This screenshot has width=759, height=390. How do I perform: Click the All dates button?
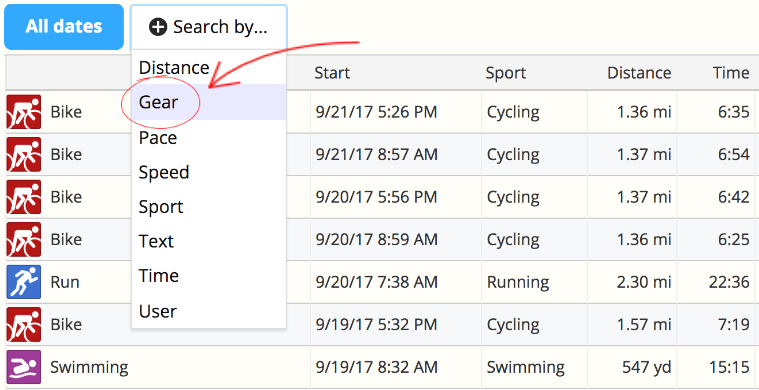coord(64,27)
